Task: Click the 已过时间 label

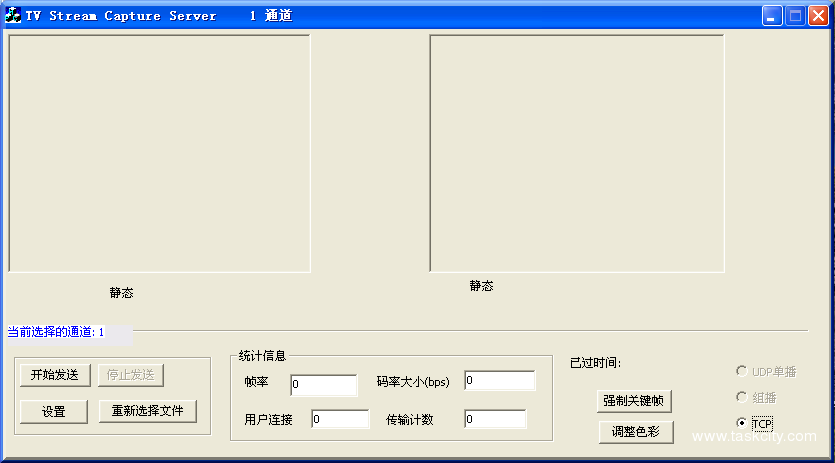Action: coord(595,363)
